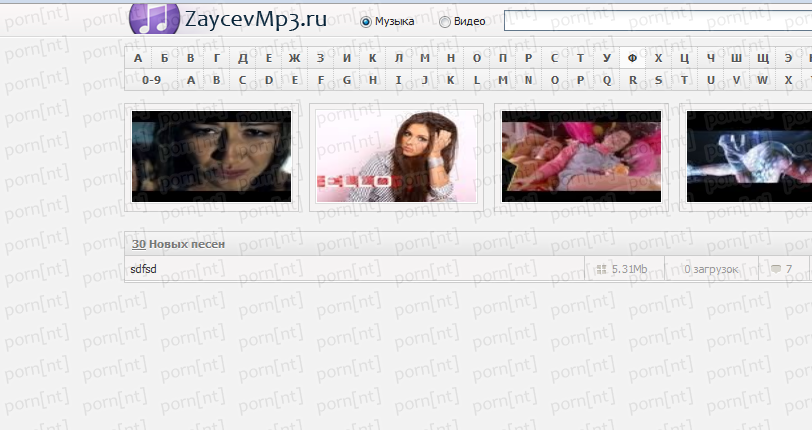This screenshot has width=812, height=430.
Task: Open the thumbnail with the person lying on pink fabric
Action: (581, 156)
